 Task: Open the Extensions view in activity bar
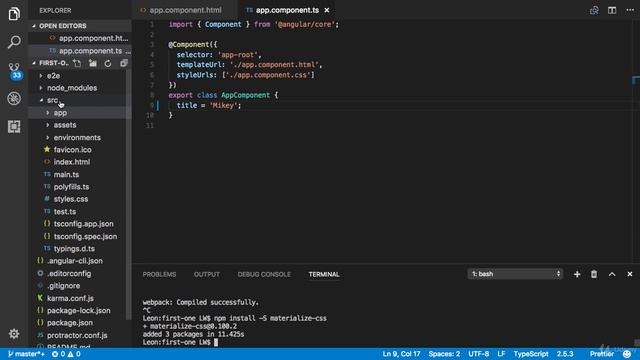[x=14, y=127]
